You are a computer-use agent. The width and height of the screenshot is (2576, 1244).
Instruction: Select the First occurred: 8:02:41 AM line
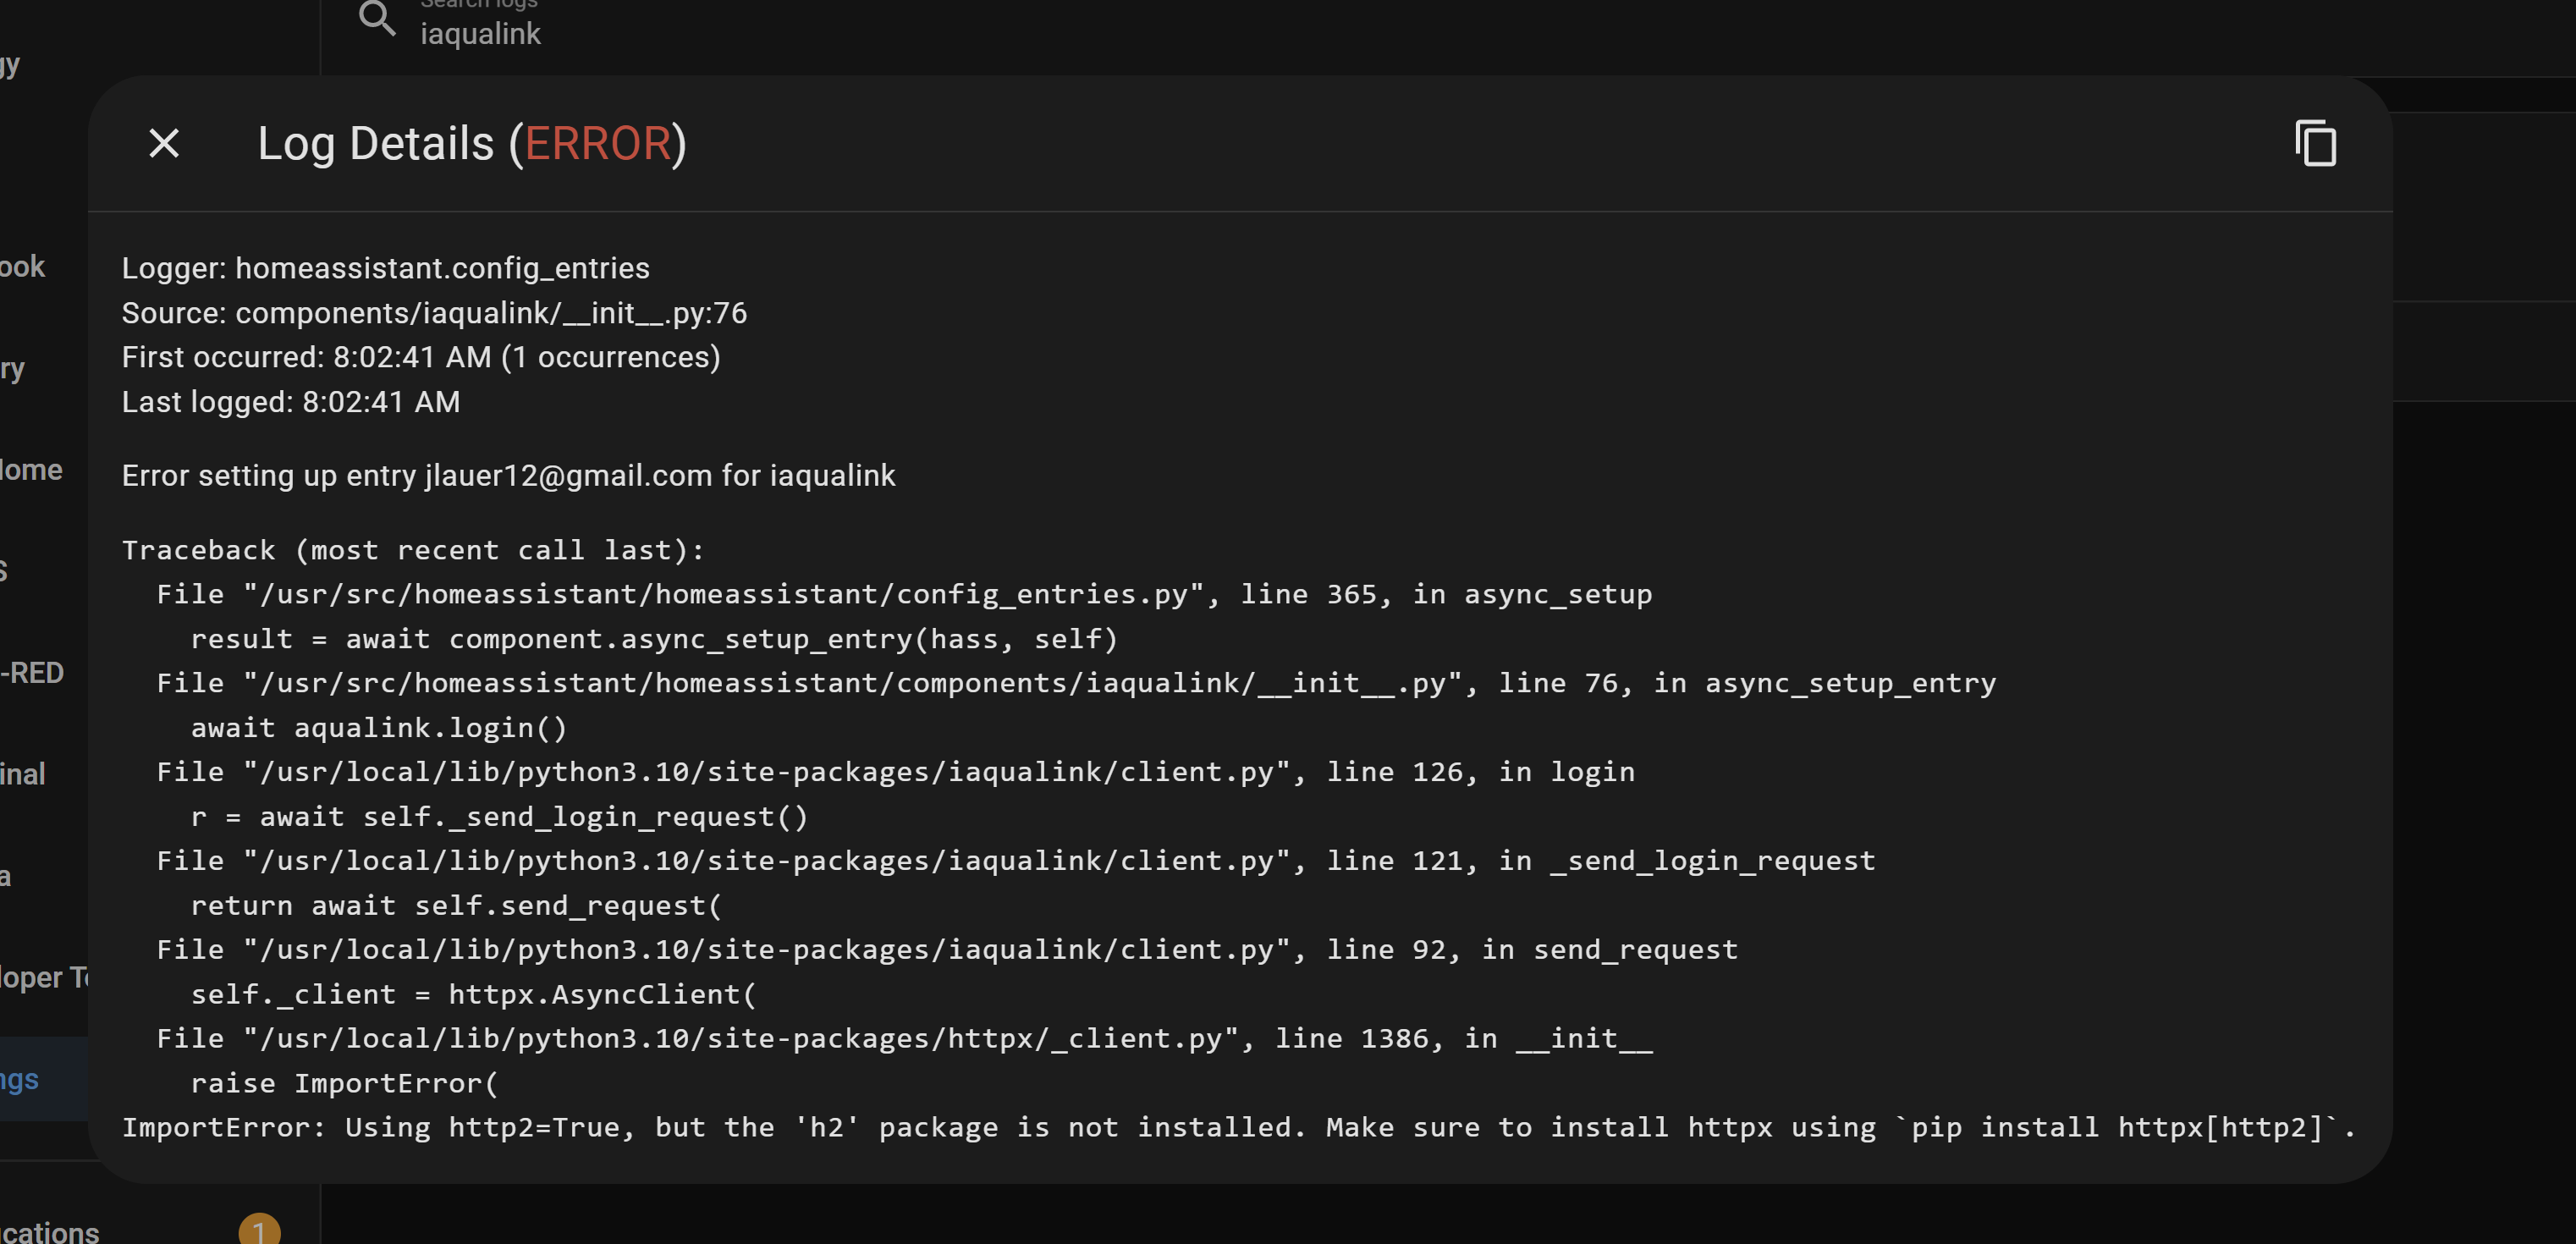[x=421, y=357]
